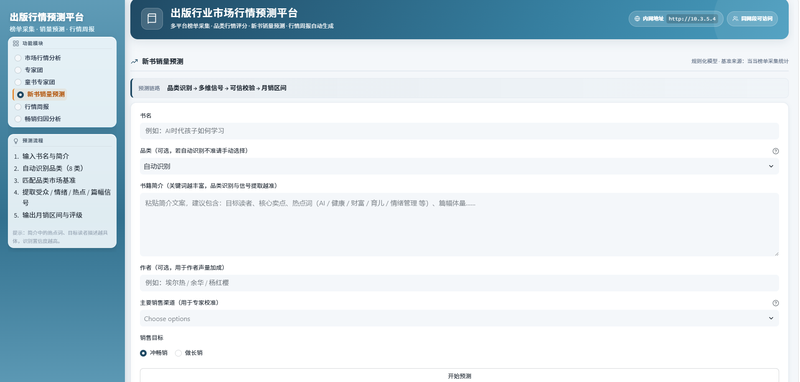Open the 主要销售渠道 Choose options dropdown

point(459,318)
